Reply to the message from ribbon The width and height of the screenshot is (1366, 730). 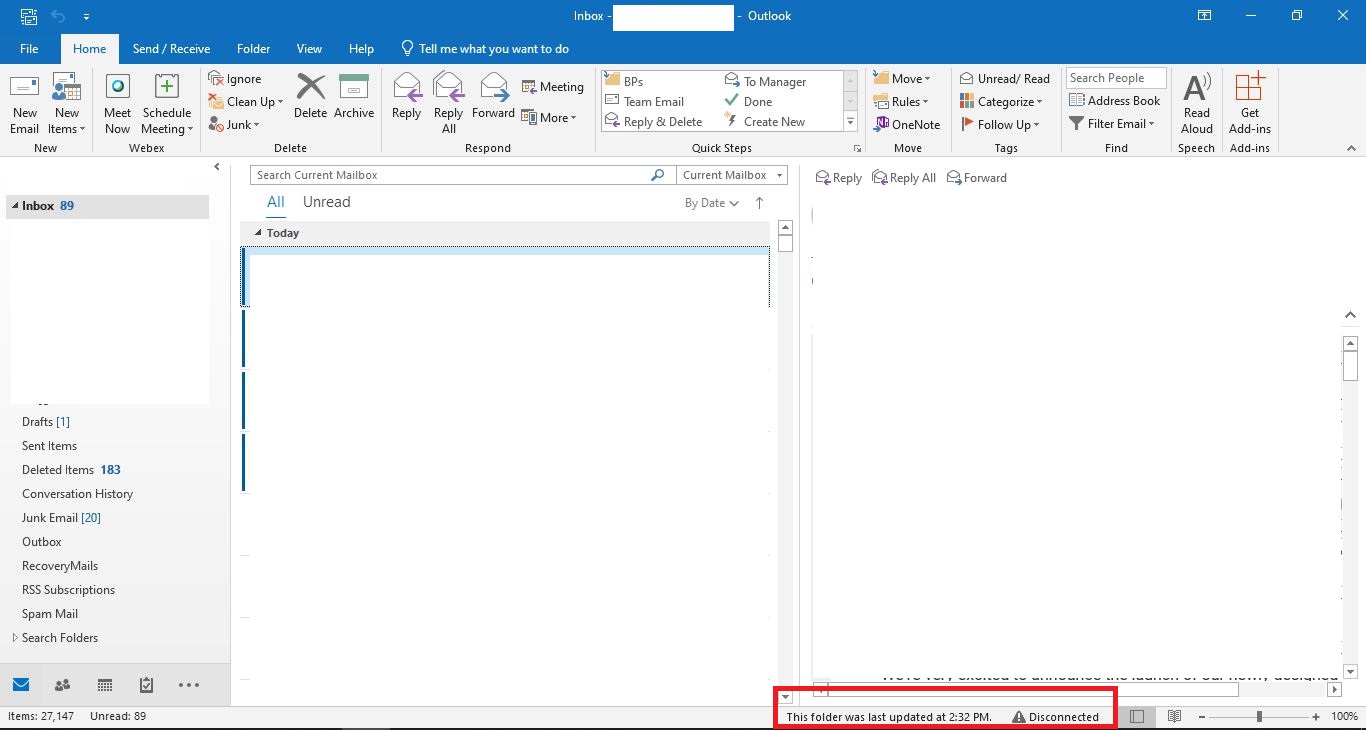406,97
